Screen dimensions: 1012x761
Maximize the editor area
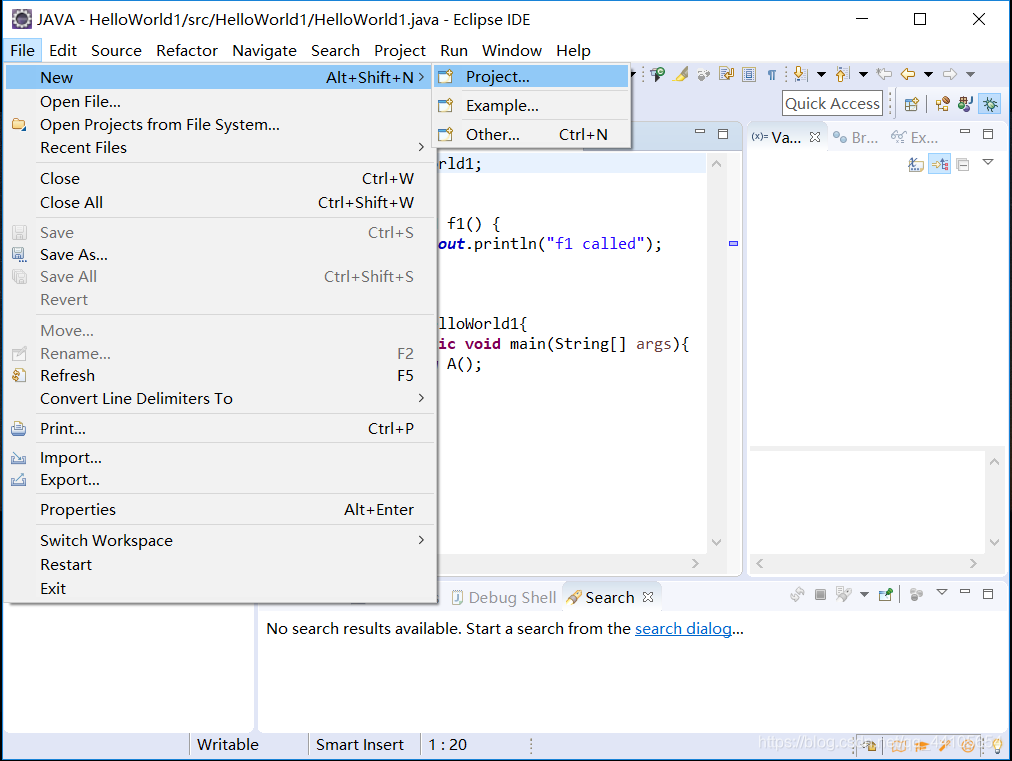[723, 134]
